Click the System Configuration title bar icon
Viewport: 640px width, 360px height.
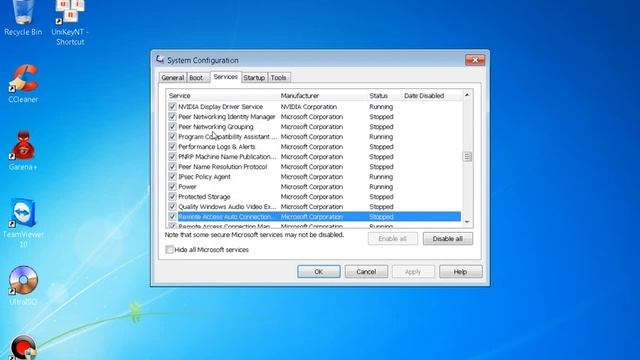160,60
